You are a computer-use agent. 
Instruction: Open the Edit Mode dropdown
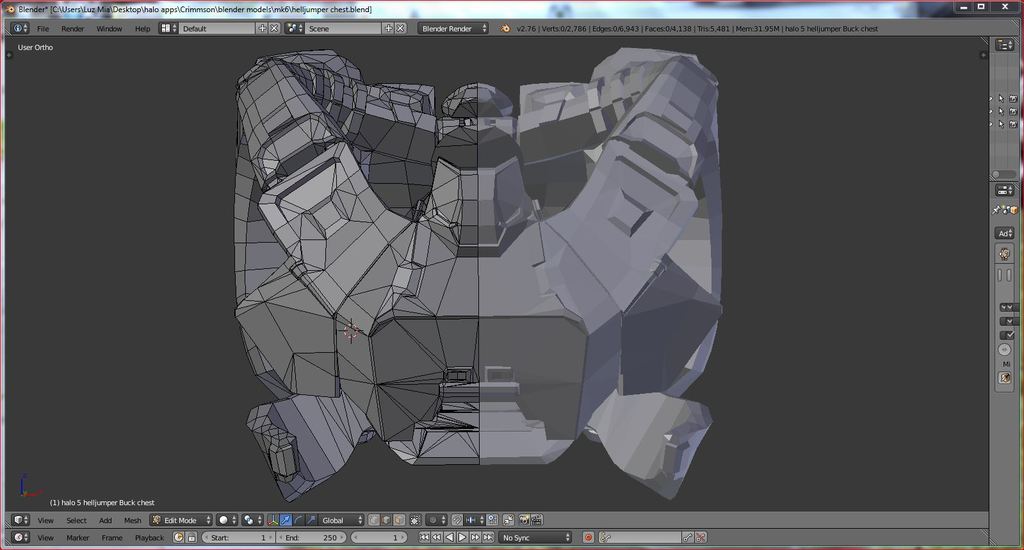point(182,520)
